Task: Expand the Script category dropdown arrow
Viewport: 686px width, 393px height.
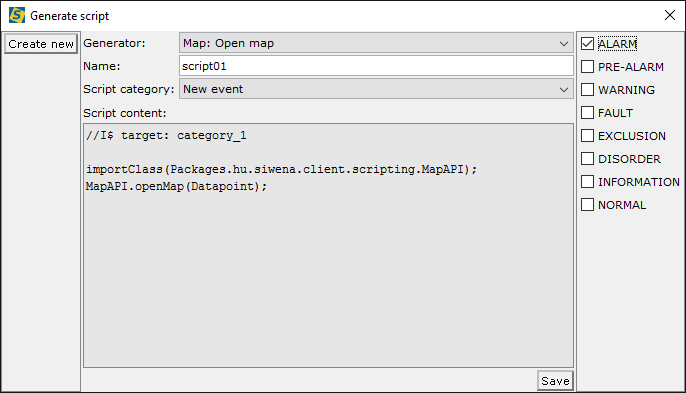Action: (564, 89)
